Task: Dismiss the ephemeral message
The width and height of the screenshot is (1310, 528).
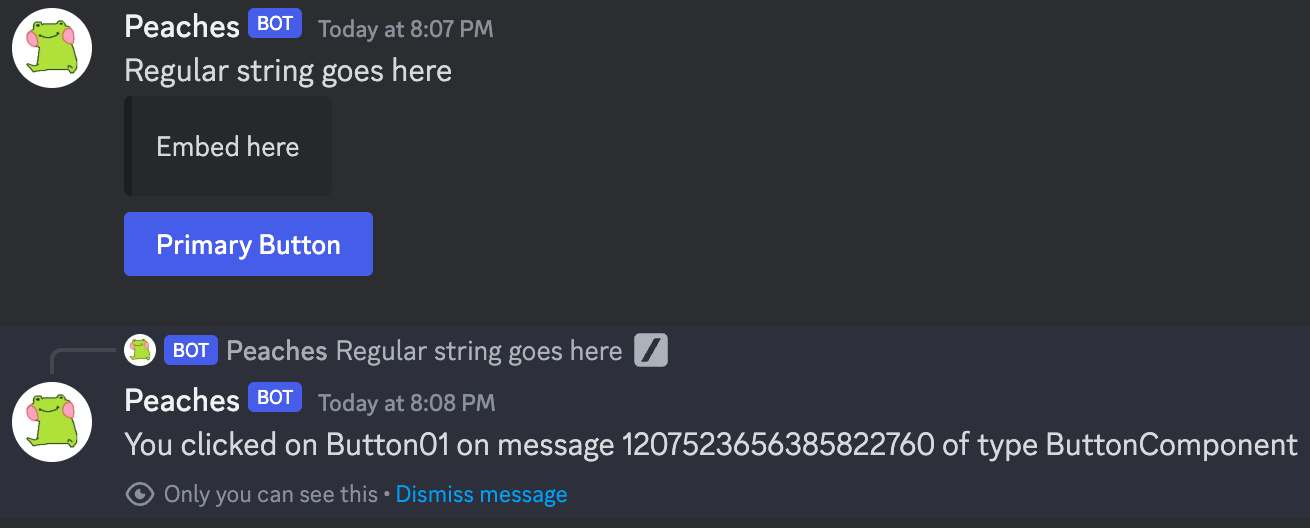Action: click(x=481, y=494)
